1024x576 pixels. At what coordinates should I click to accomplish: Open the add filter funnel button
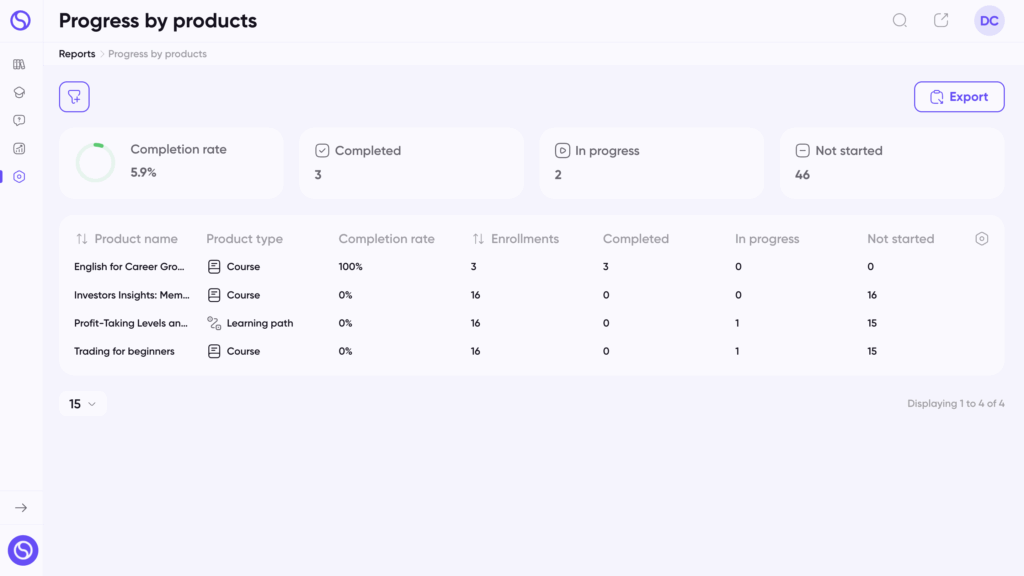pyautogui.click(x=74, y=97)
